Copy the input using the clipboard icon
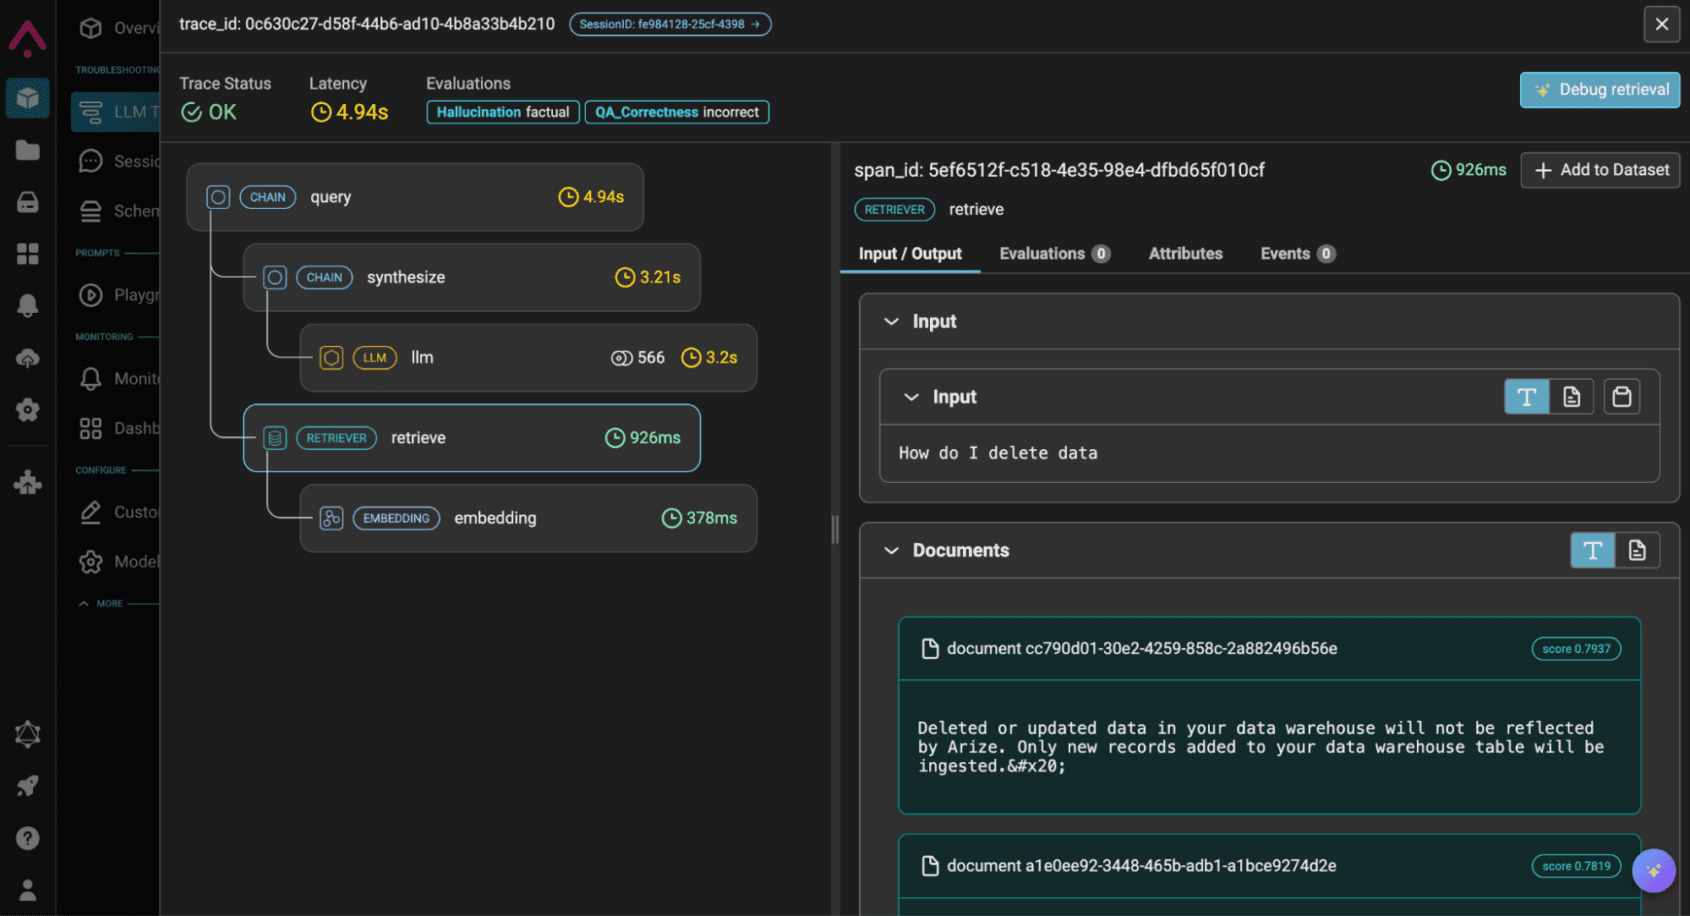1690x916 pixels. [x=1621, y=396]
